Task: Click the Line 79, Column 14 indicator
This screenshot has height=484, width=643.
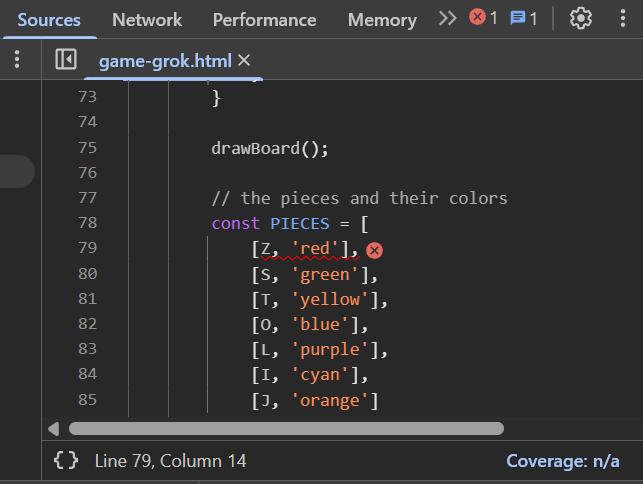Action: (170, 461)
